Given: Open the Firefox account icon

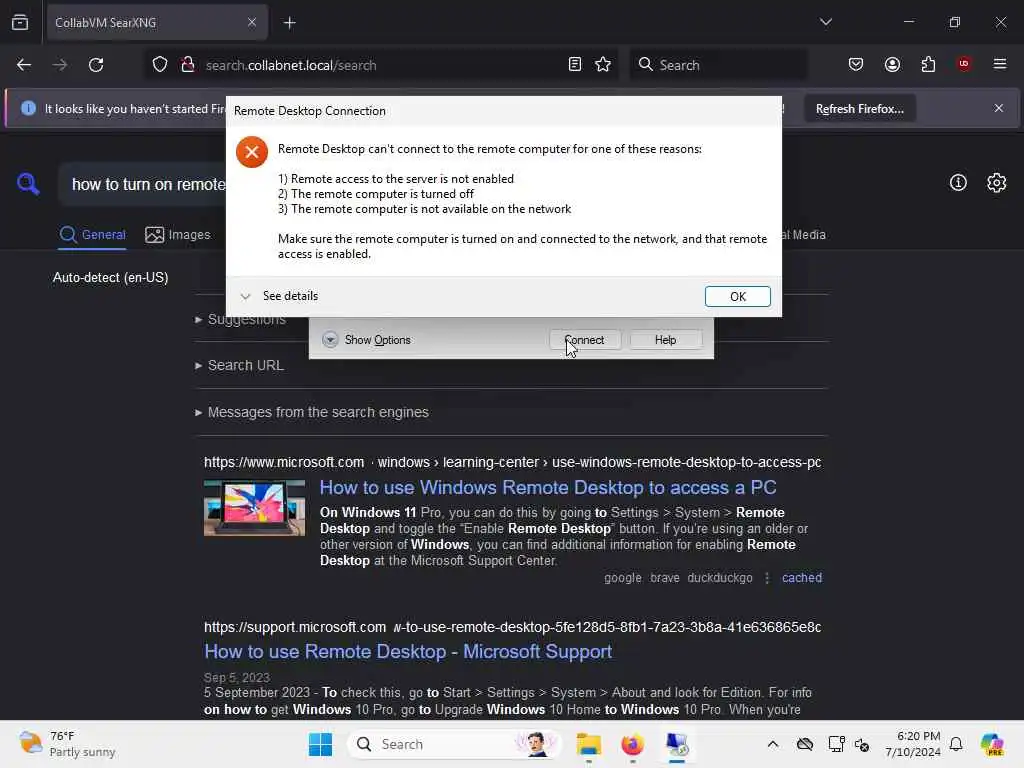Looking at the screenshot, I should click(892, 64).
